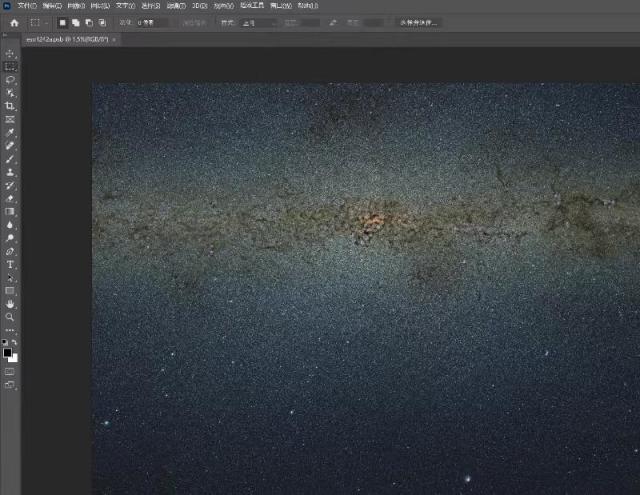
Task: Enable Subtract from selection mode
Action: [x=89, y=22]
